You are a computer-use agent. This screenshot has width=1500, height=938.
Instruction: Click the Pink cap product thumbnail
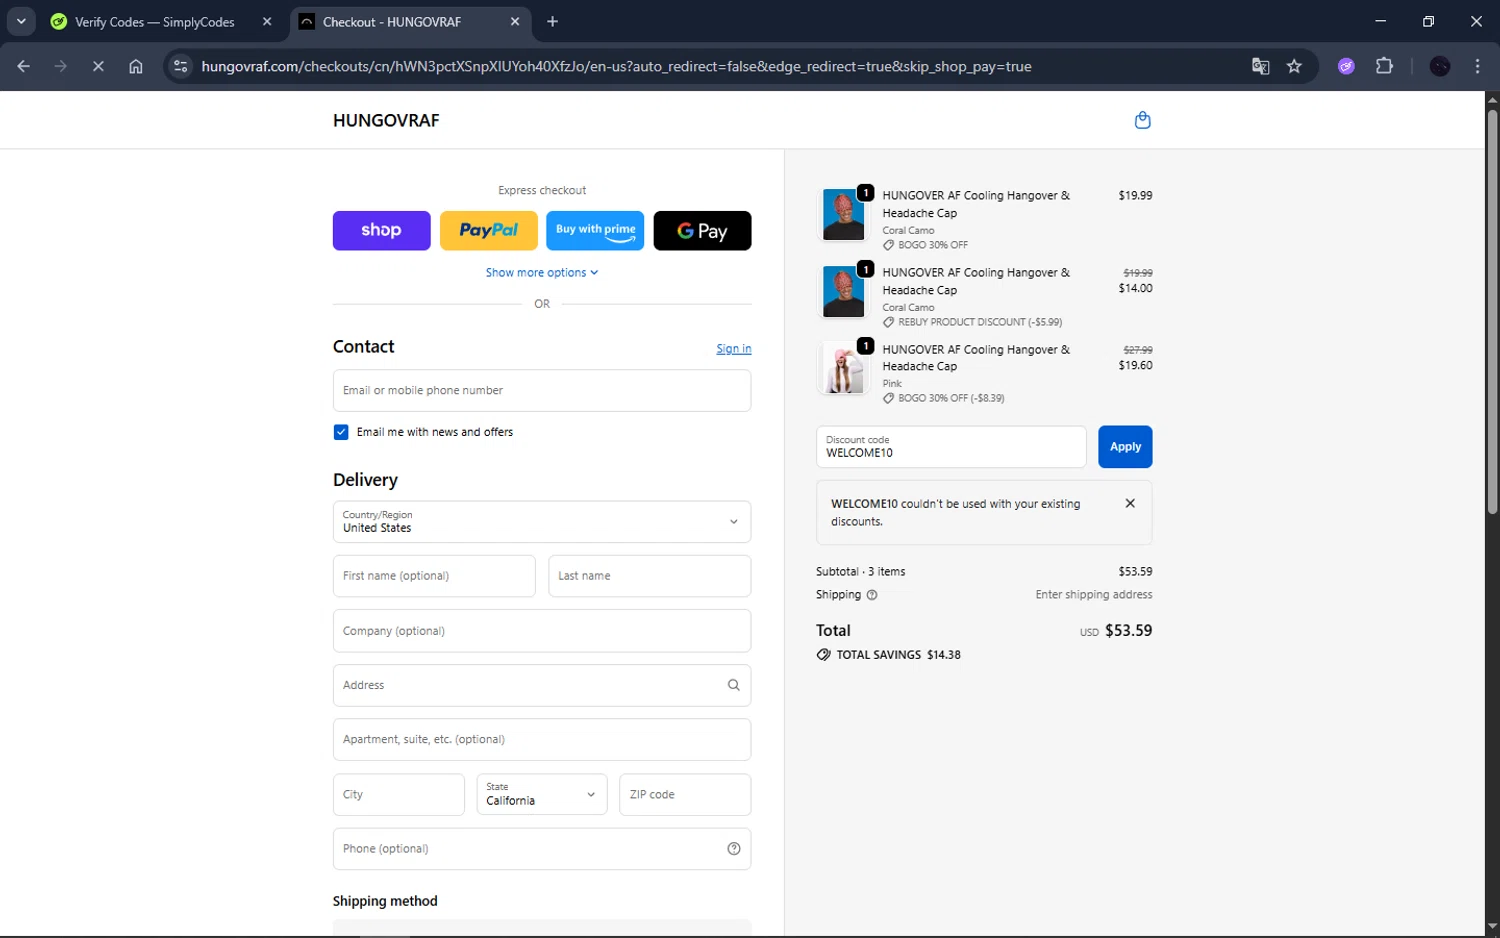(843, 368)
